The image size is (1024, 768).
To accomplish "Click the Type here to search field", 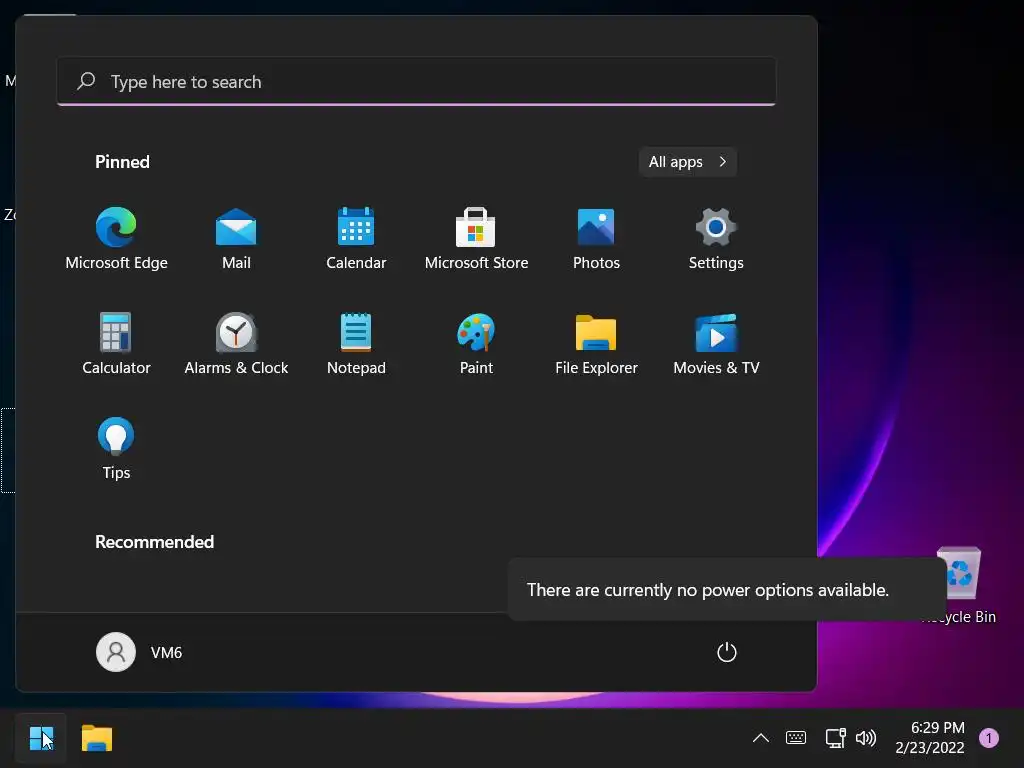I will pos(416,82).
